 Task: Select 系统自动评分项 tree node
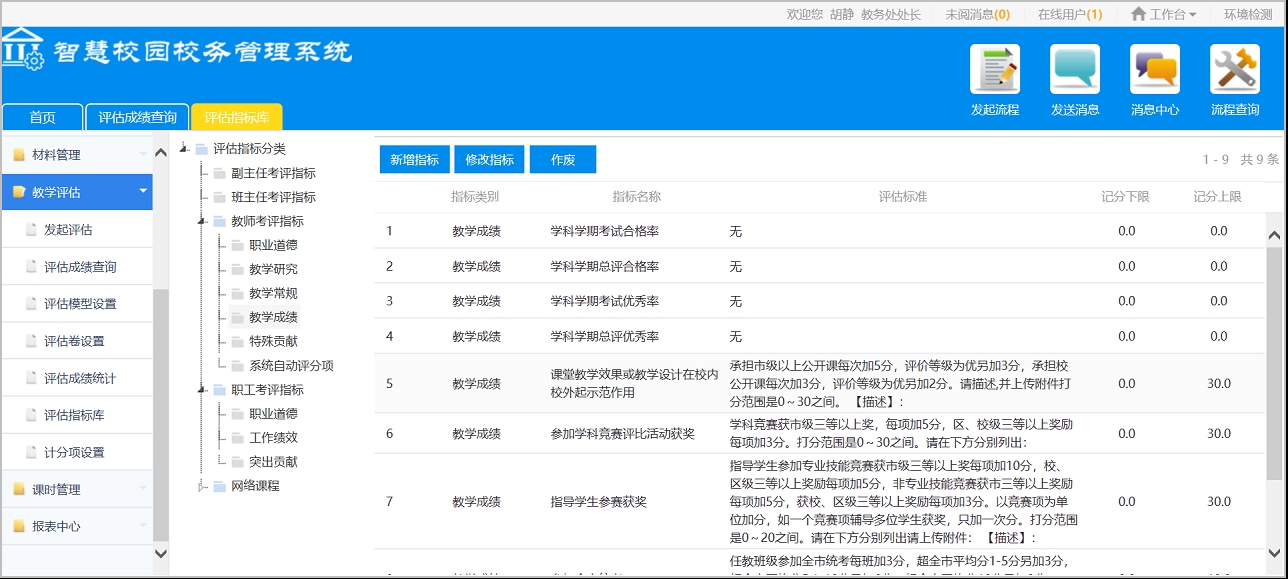coord(291,366)
